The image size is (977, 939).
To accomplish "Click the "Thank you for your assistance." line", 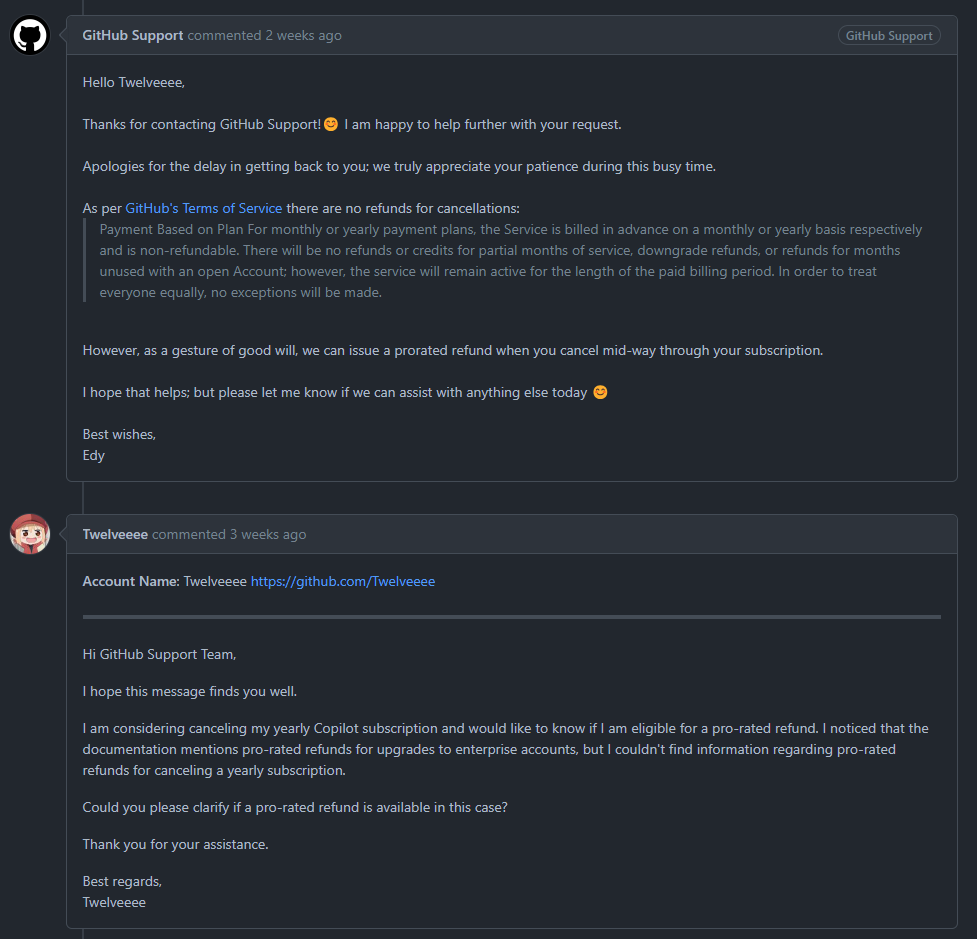I will (176, 844).
